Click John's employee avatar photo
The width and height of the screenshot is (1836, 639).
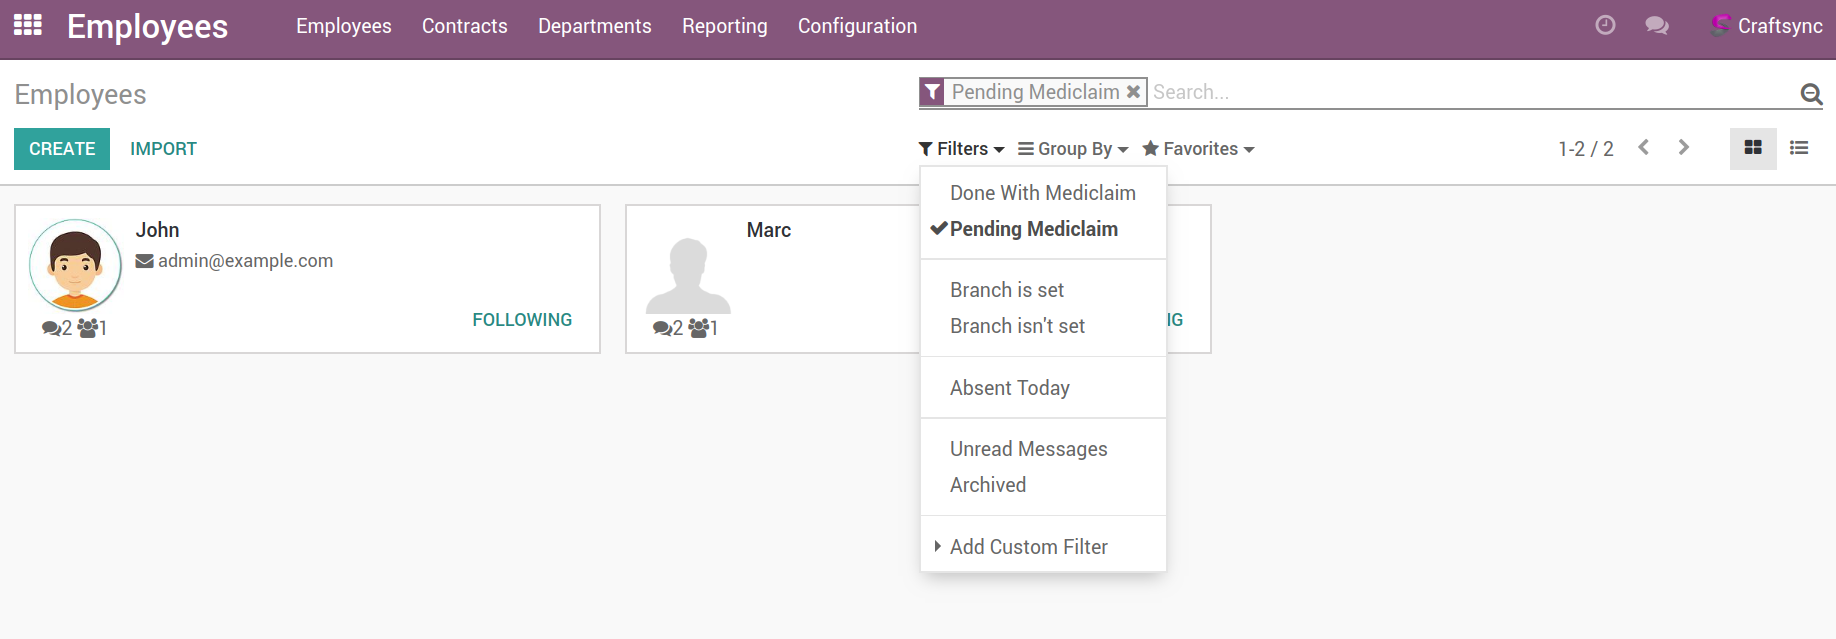tap(75, 266)
